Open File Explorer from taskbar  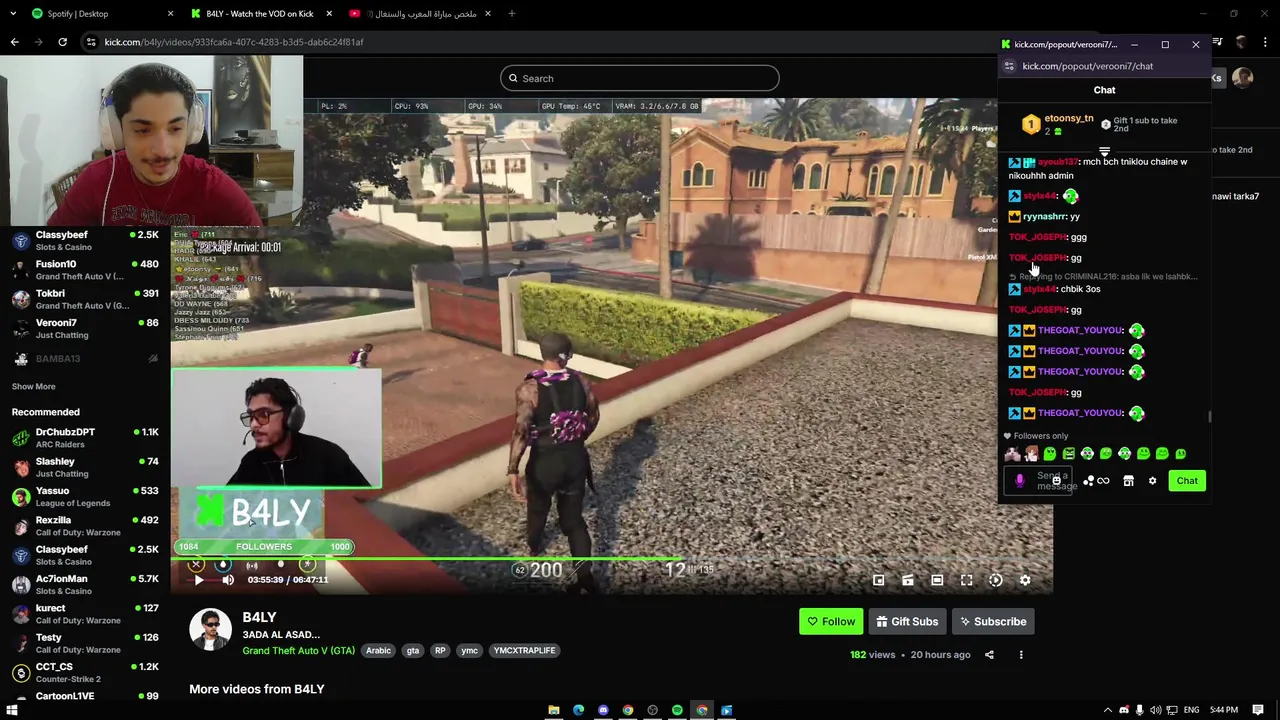[x=554, y=710]
